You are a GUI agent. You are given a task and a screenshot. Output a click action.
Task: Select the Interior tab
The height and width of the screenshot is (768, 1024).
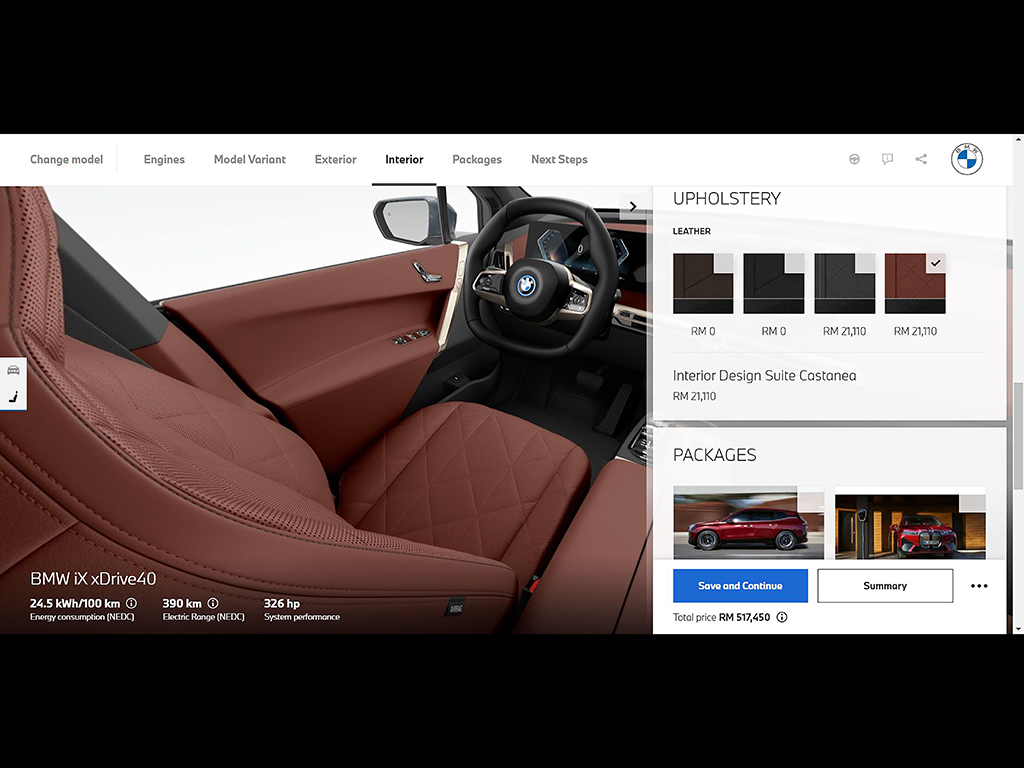[x=404, y=159]
